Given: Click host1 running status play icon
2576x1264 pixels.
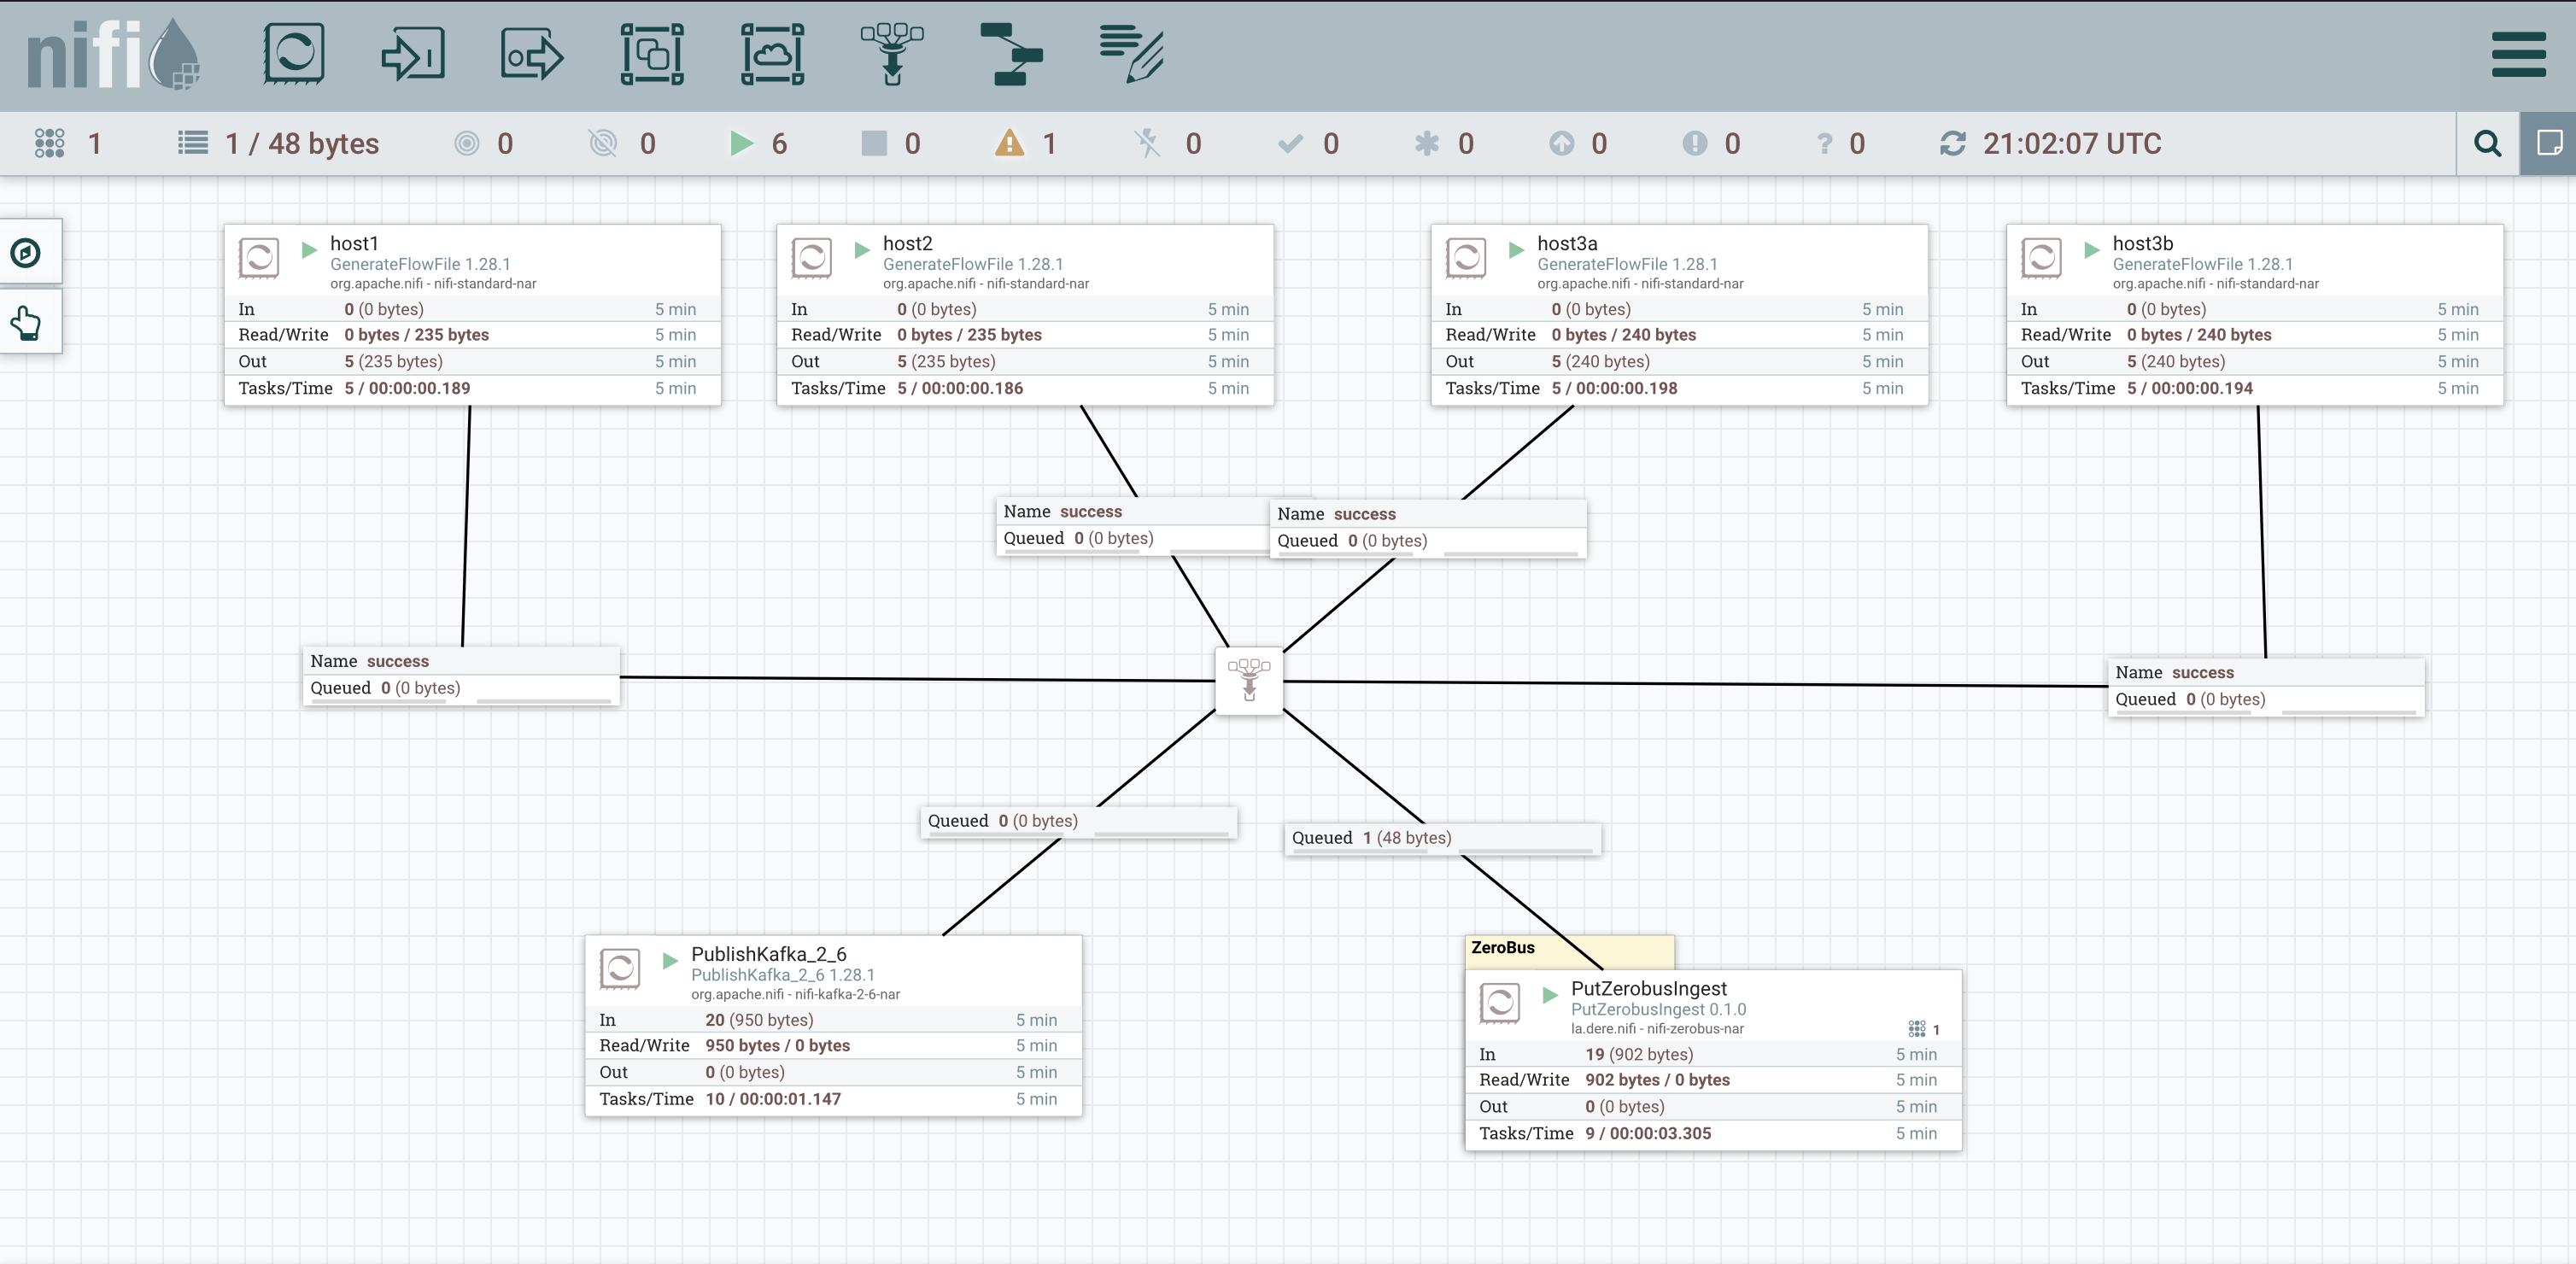Looking at the screenshot, I should pyautogui.click(x=309, y=249).
